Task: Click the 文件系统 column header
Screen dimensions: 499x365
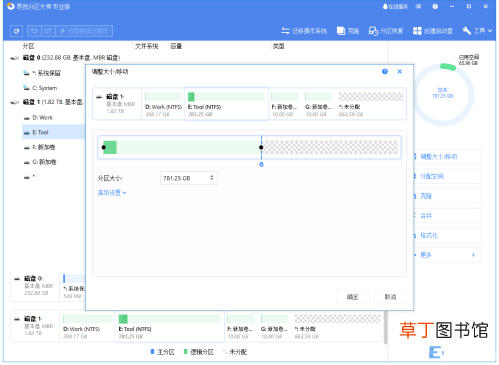Action: pos(146,46)
